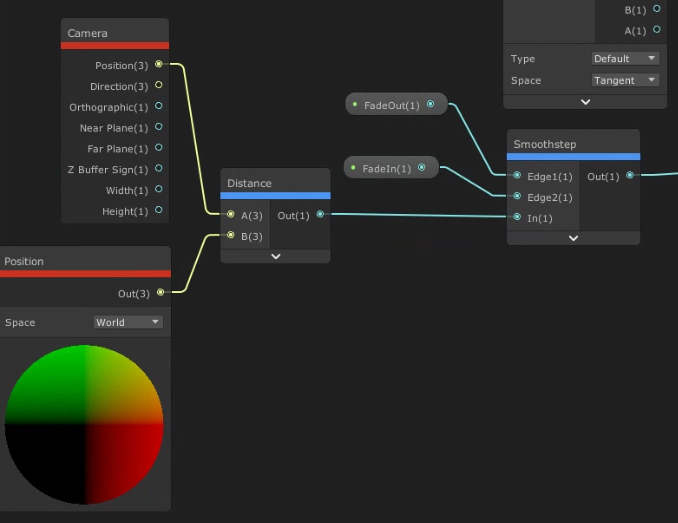The image size is (678, 523).
Task: Open the Space dropdown set to World
Action: [x=128, y=322]
